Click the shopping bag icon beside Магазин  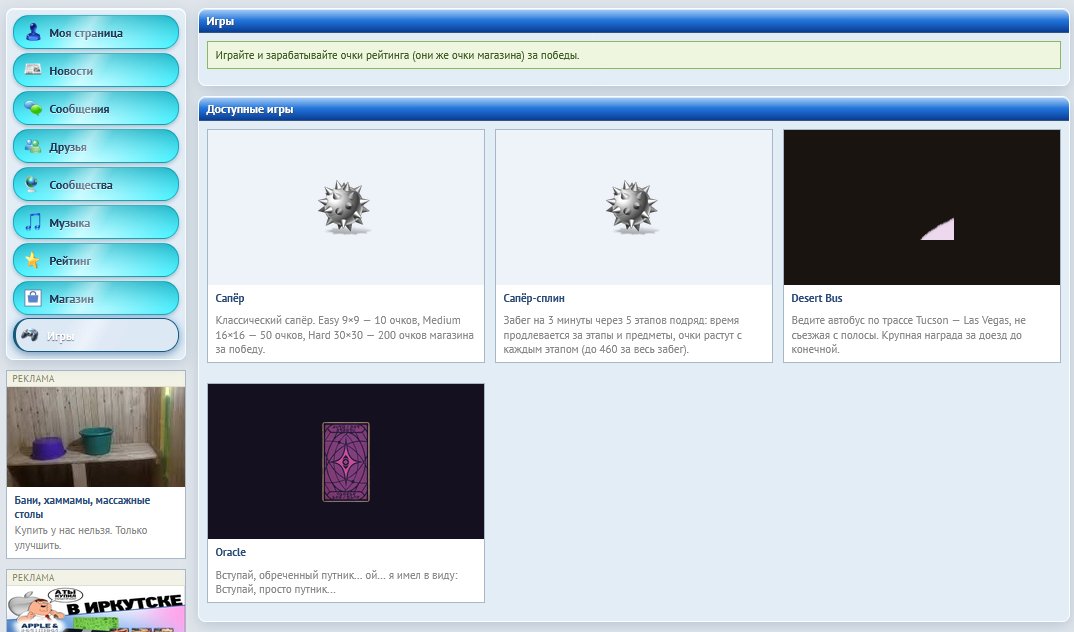click(x=32, y=298)
